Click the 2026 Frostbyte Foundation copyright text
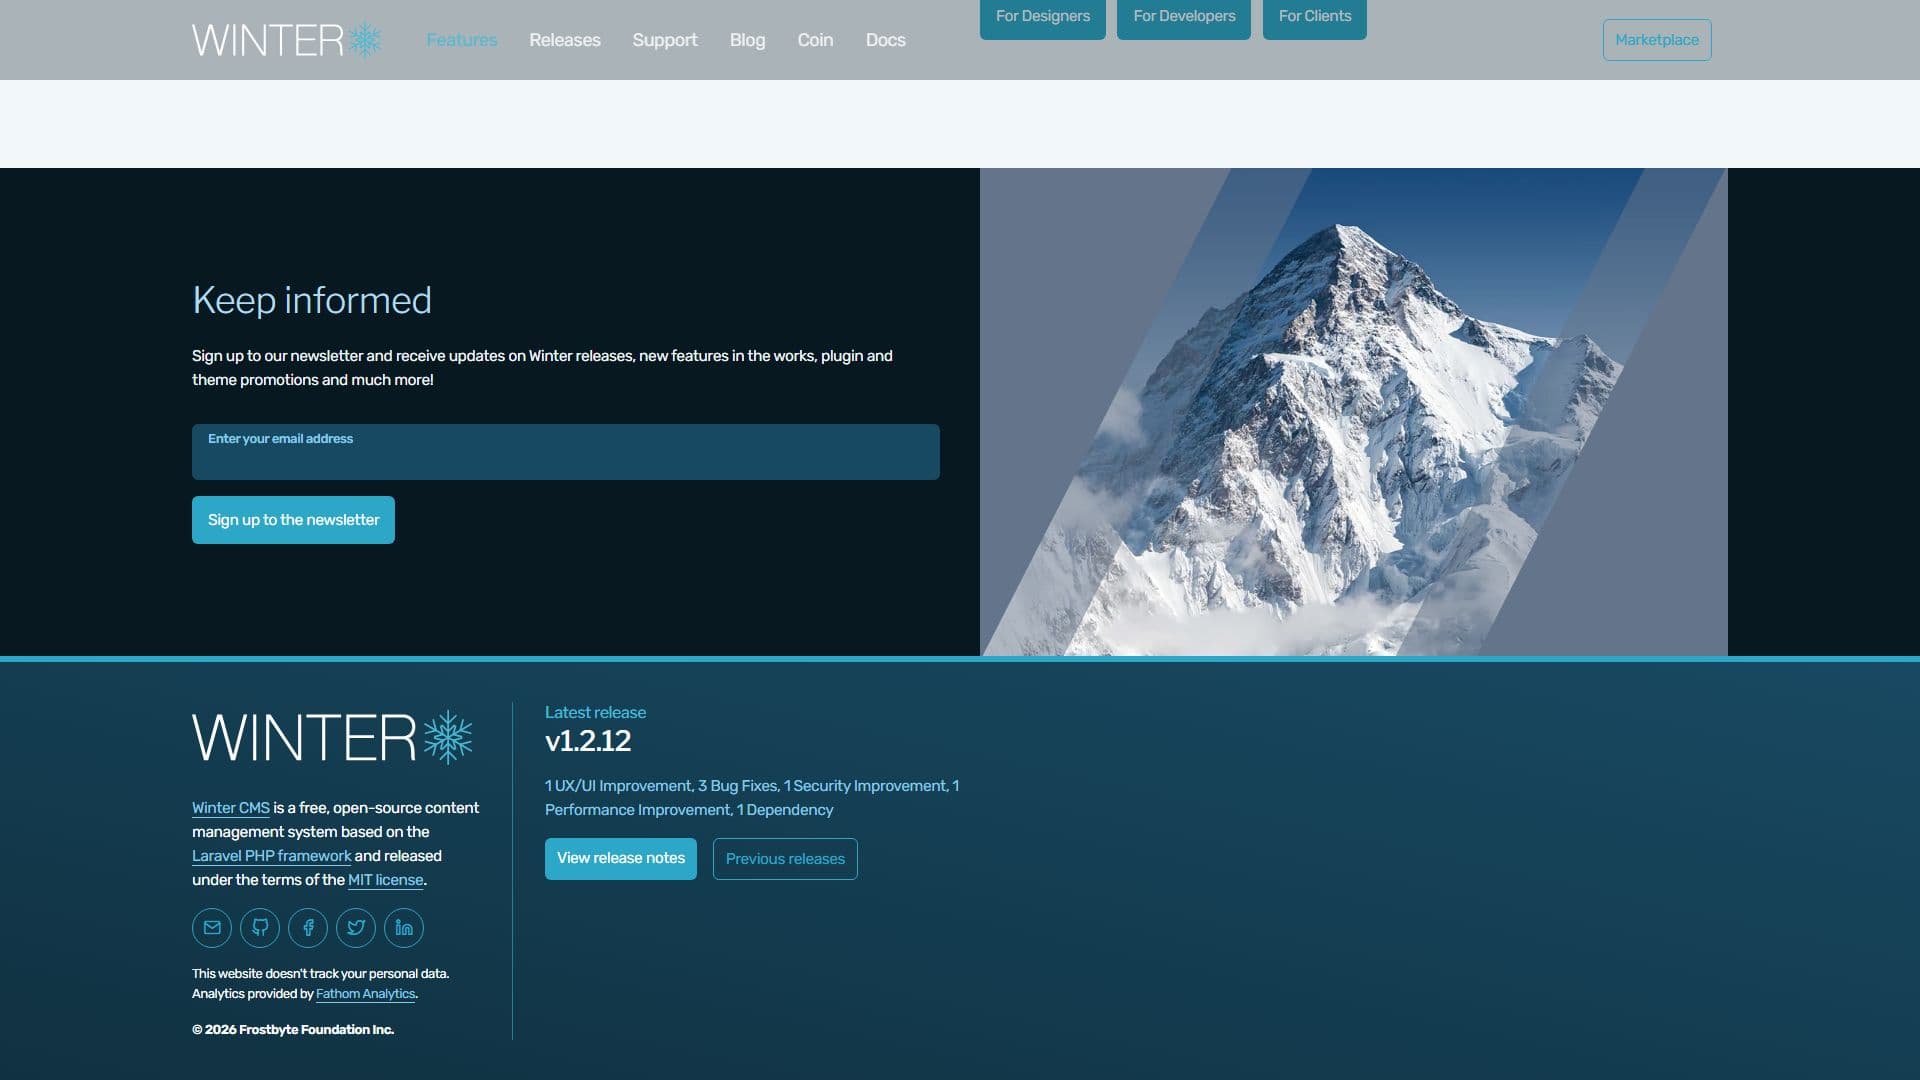Image resolution: width=1920 pixels, height=1080 pixels. click(x=293, y=1030)
